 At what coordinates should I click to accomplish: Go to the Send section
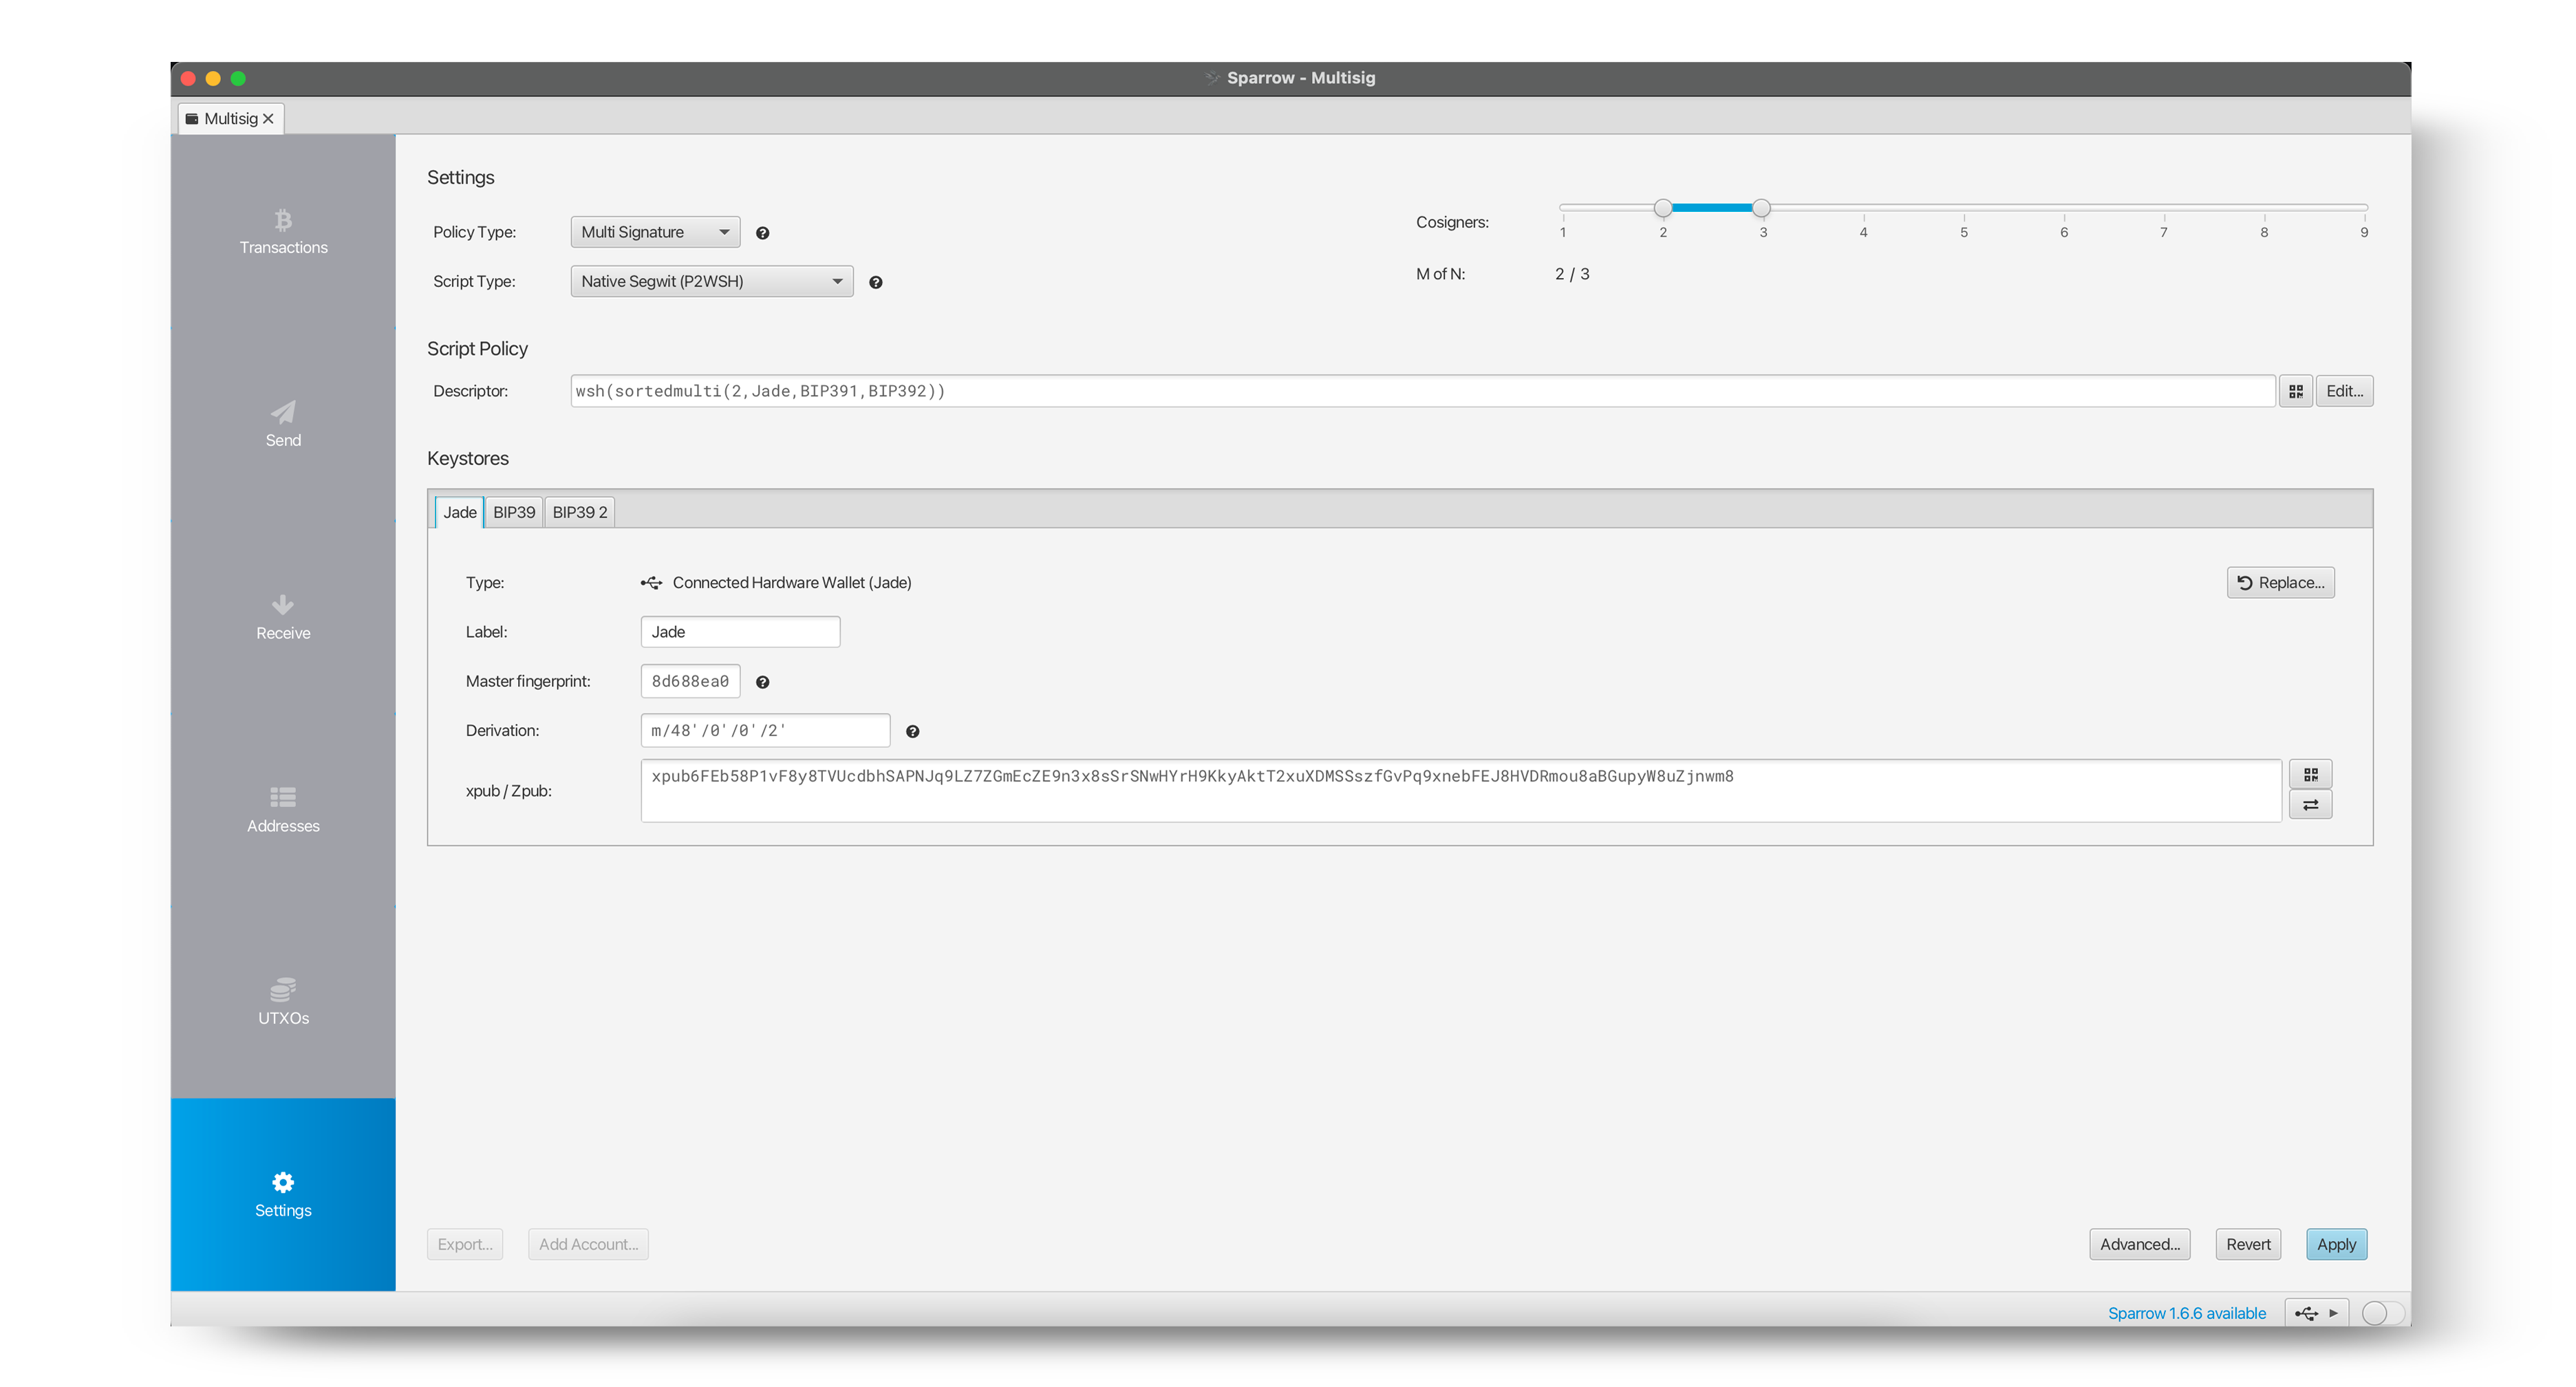click(x=283, y=424)
